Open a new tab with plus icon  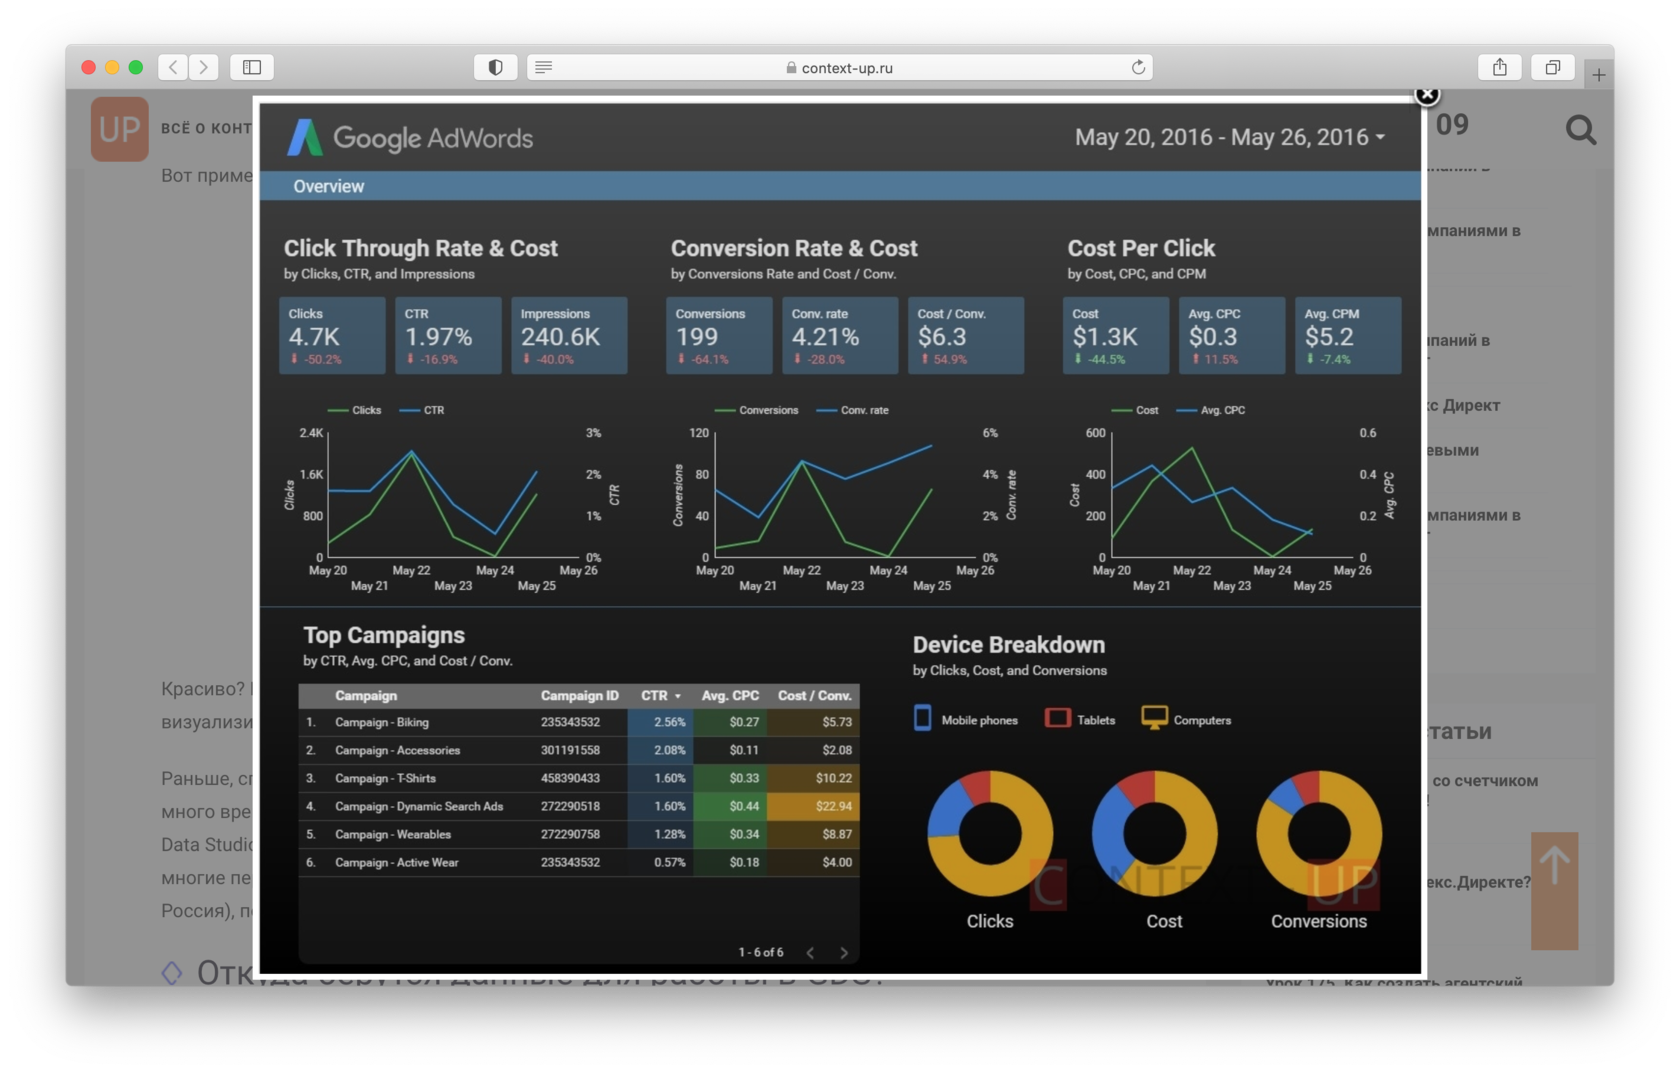1598,74
